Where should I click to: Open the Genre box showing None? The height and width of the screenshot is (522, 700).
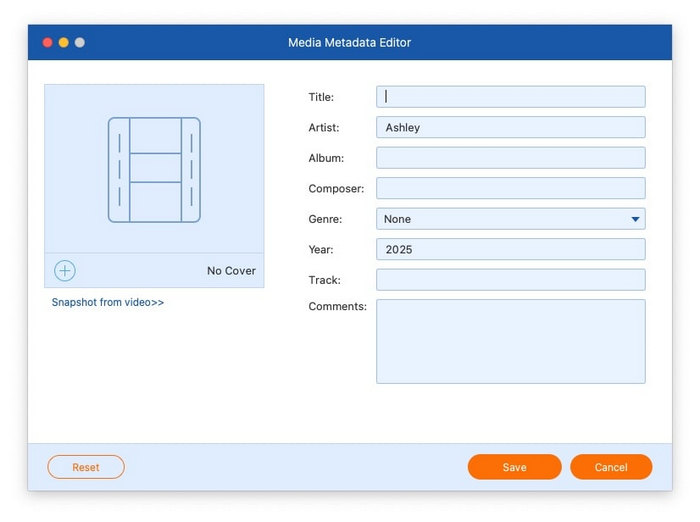click(500, 219)
